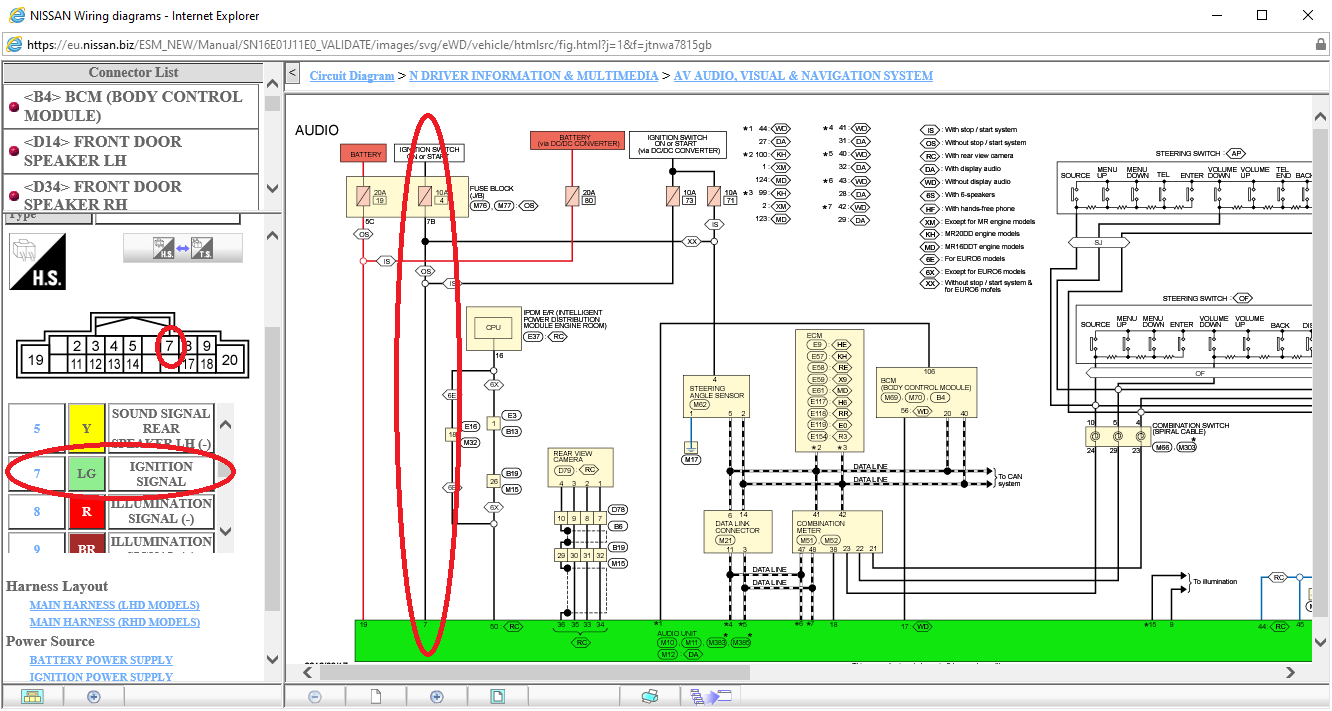This screenshot has width=1332, height=711.
Task: Zoom in the wiring diagram with plus icon
Action: tap(436, 696)
